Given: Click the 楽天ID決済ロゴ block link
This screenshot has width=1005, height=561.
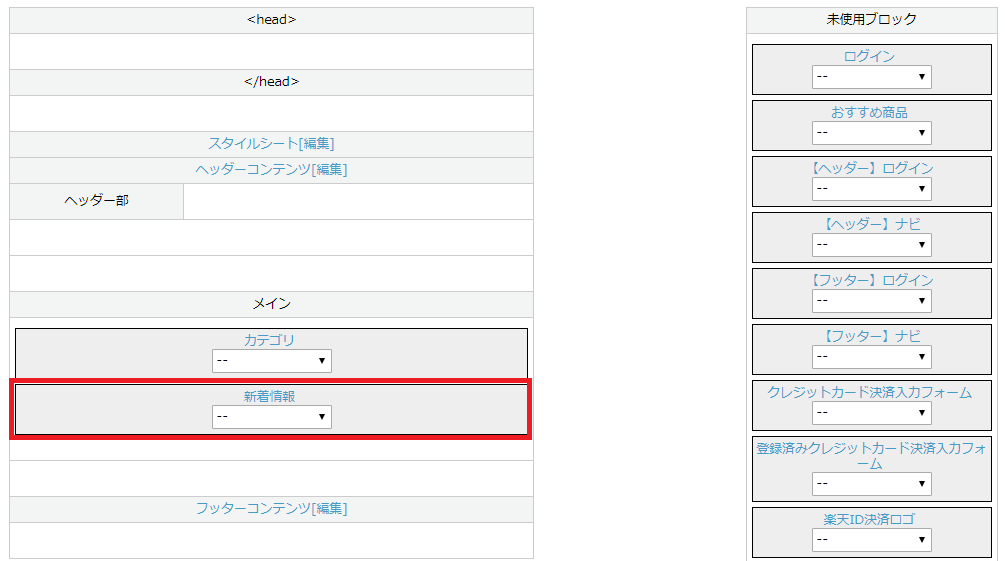Looking at the screenshot, I should [x=870, y=520].
